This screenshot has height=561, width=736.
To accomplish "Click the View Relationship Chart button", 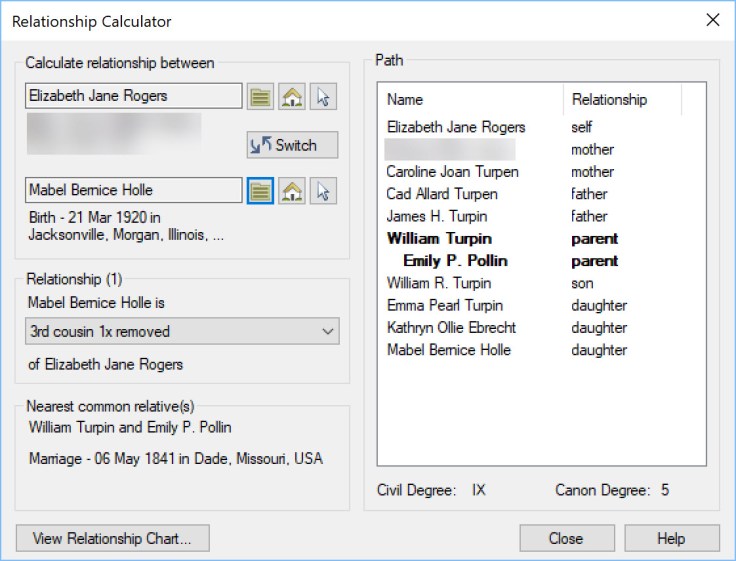I will pyautogui.click(x=113, y=538).
